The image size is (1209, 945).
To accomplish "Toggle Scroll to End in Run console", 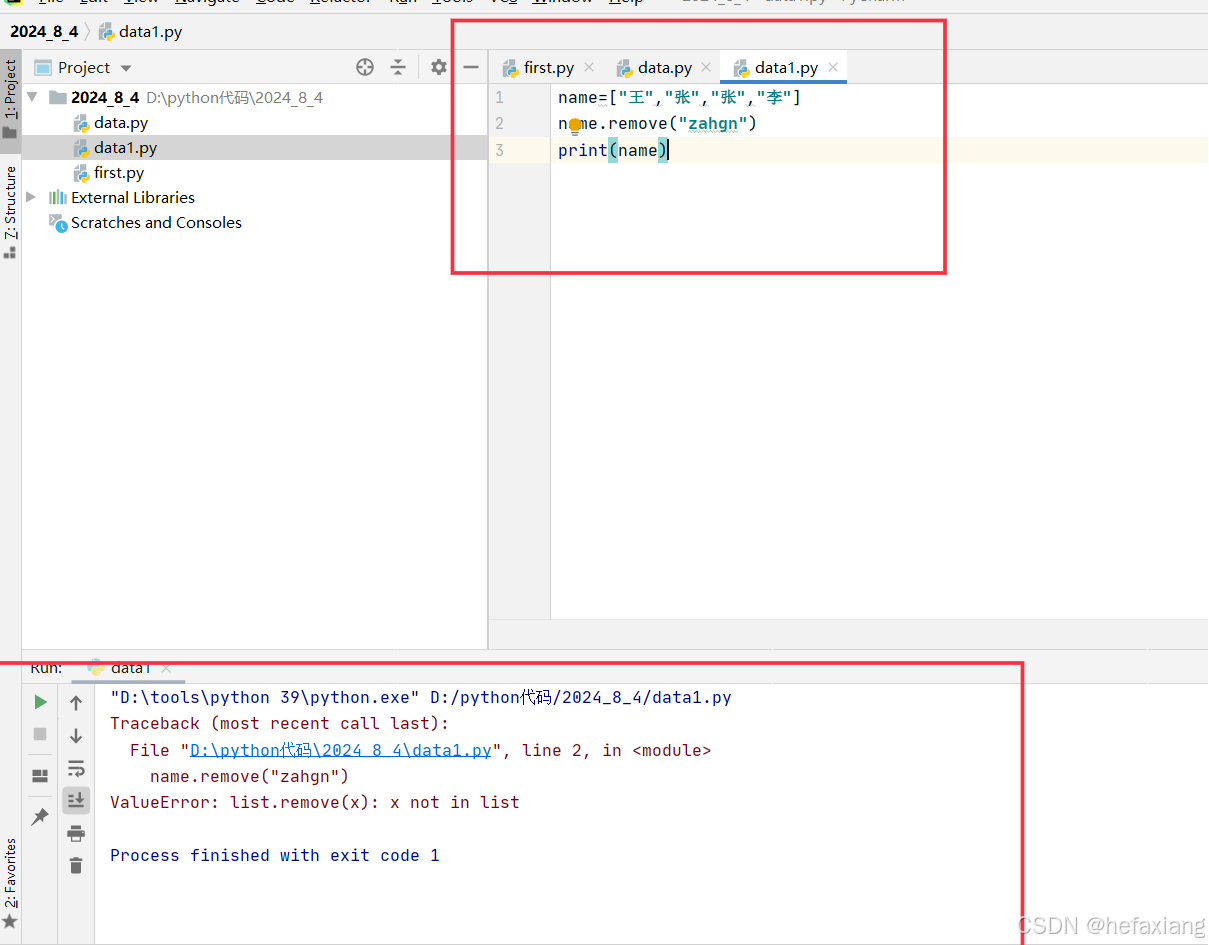I will [x=76, y=800].
